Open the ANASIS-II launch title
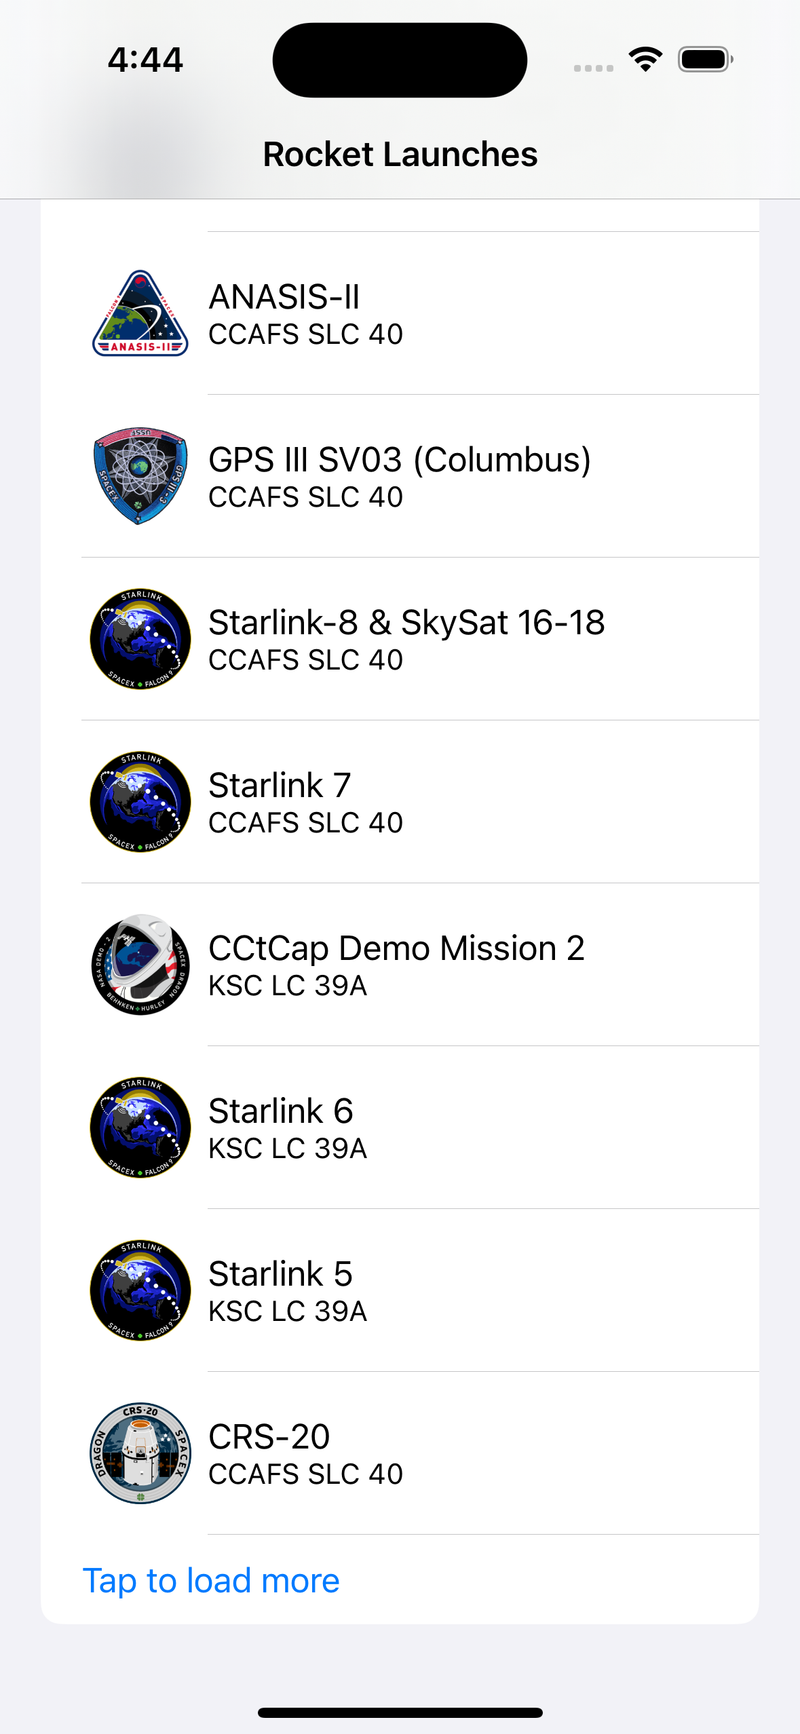This screenshot has height=1734, width=800. pyautogui.click(x=284, y=297)
